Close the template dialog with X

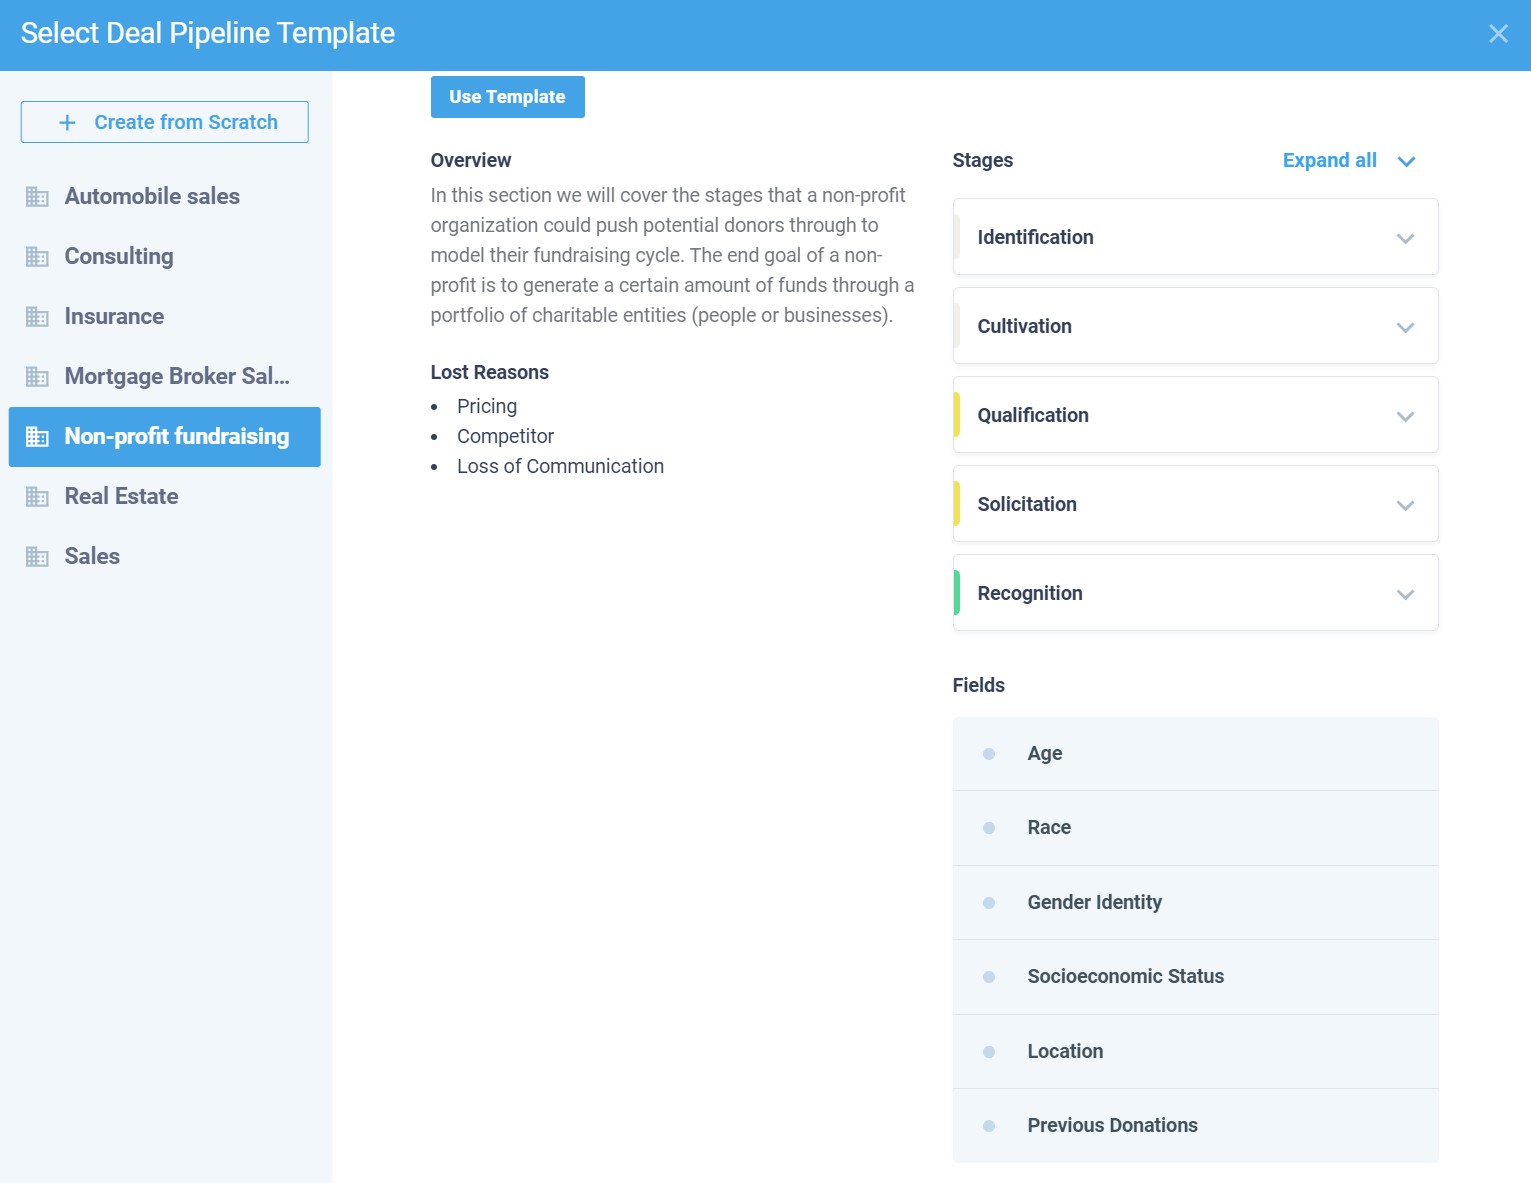(1497, 34)
